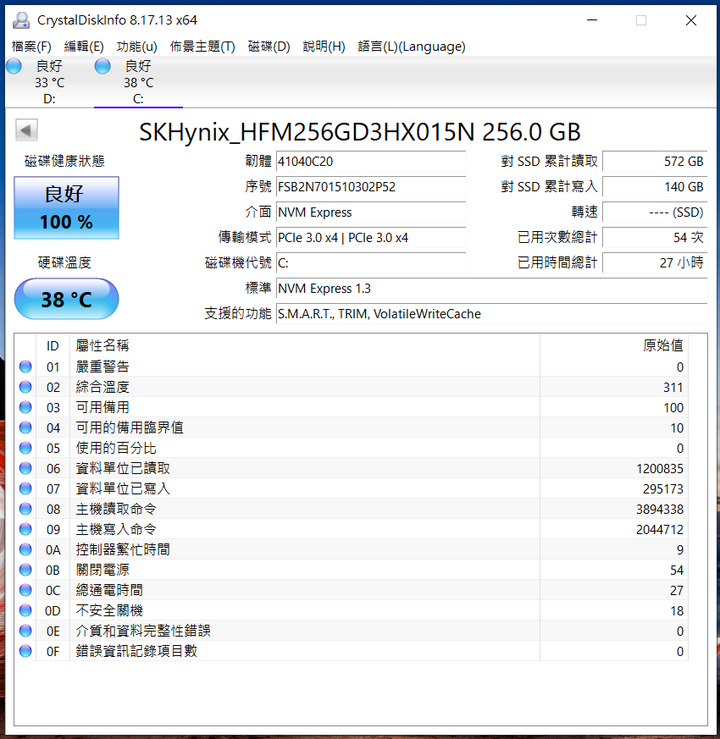Click status dot for attribute 05 使用的百分比
The width and height of the screenshot is (720, 739).
pyautogui.click(x=25, y=448)
